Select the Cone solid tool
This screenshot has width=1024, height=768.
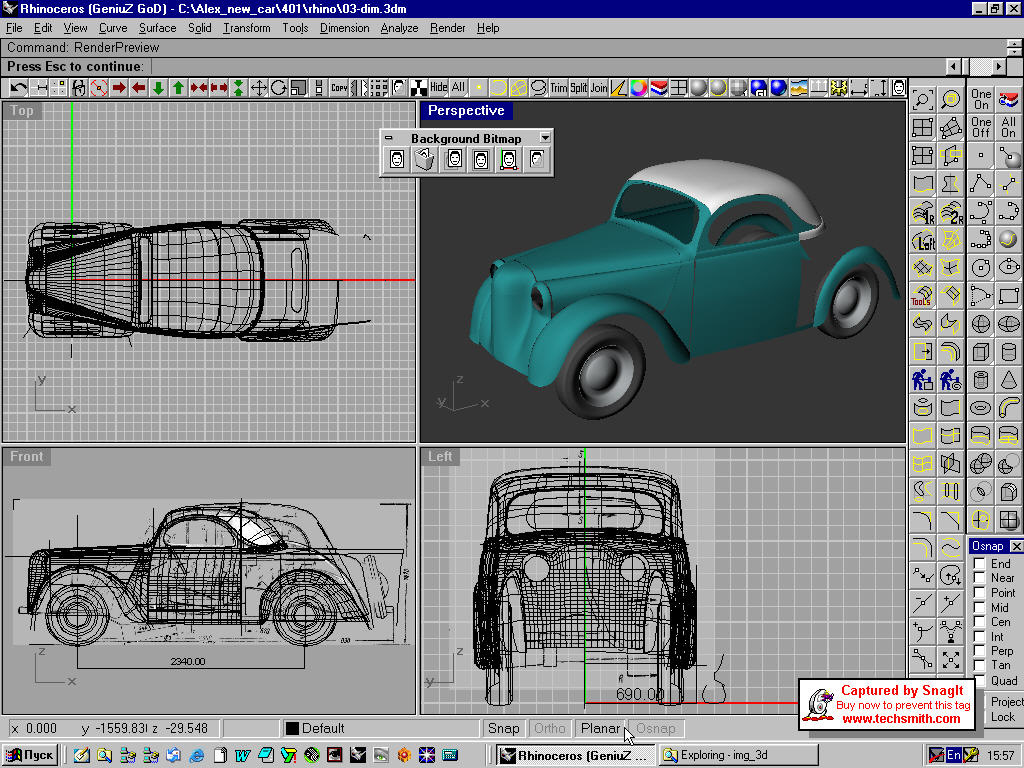coord(1008,380)
